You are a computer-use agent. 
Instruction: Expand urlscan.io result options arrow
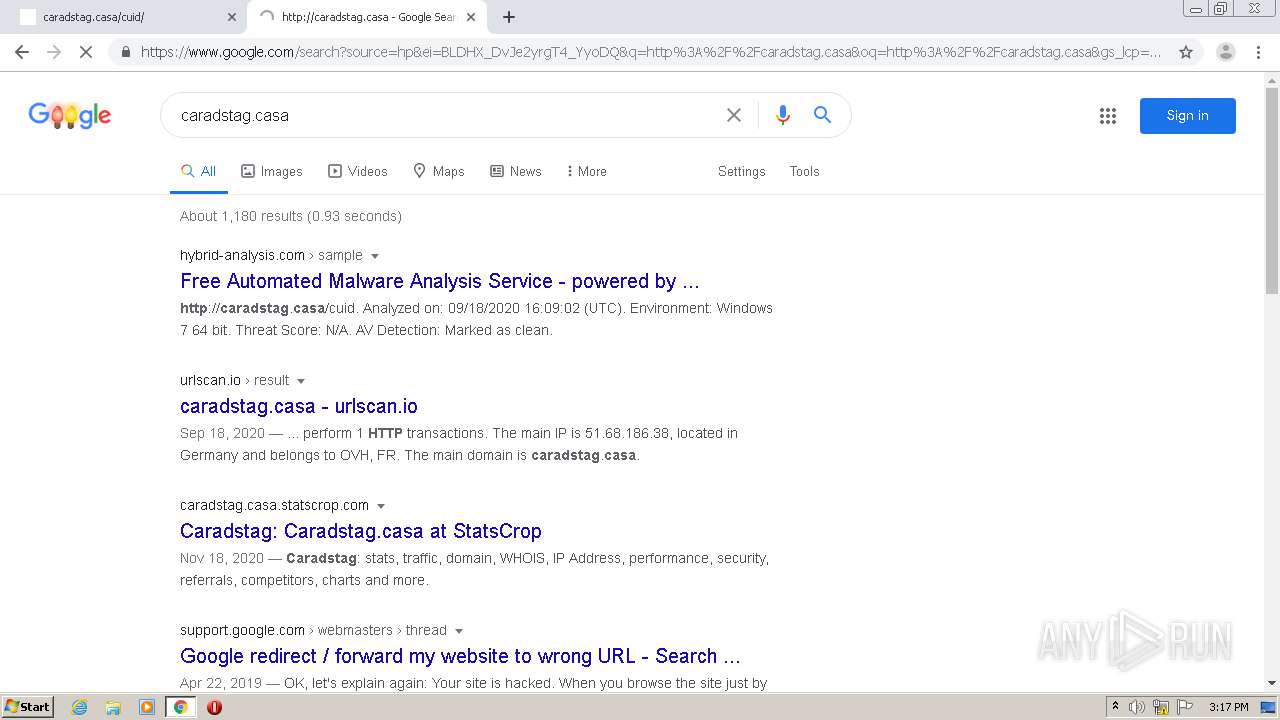[x=301, y=381]
